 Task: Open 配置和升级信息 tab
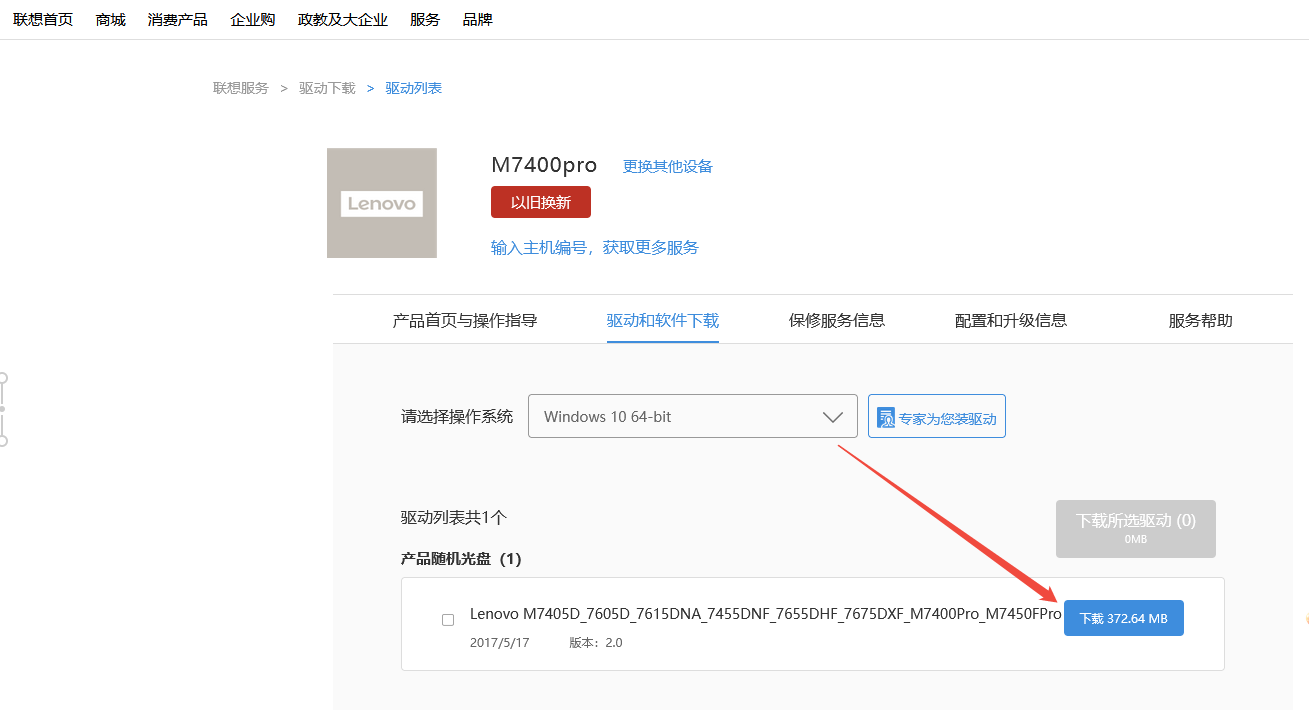point(1011,320)
